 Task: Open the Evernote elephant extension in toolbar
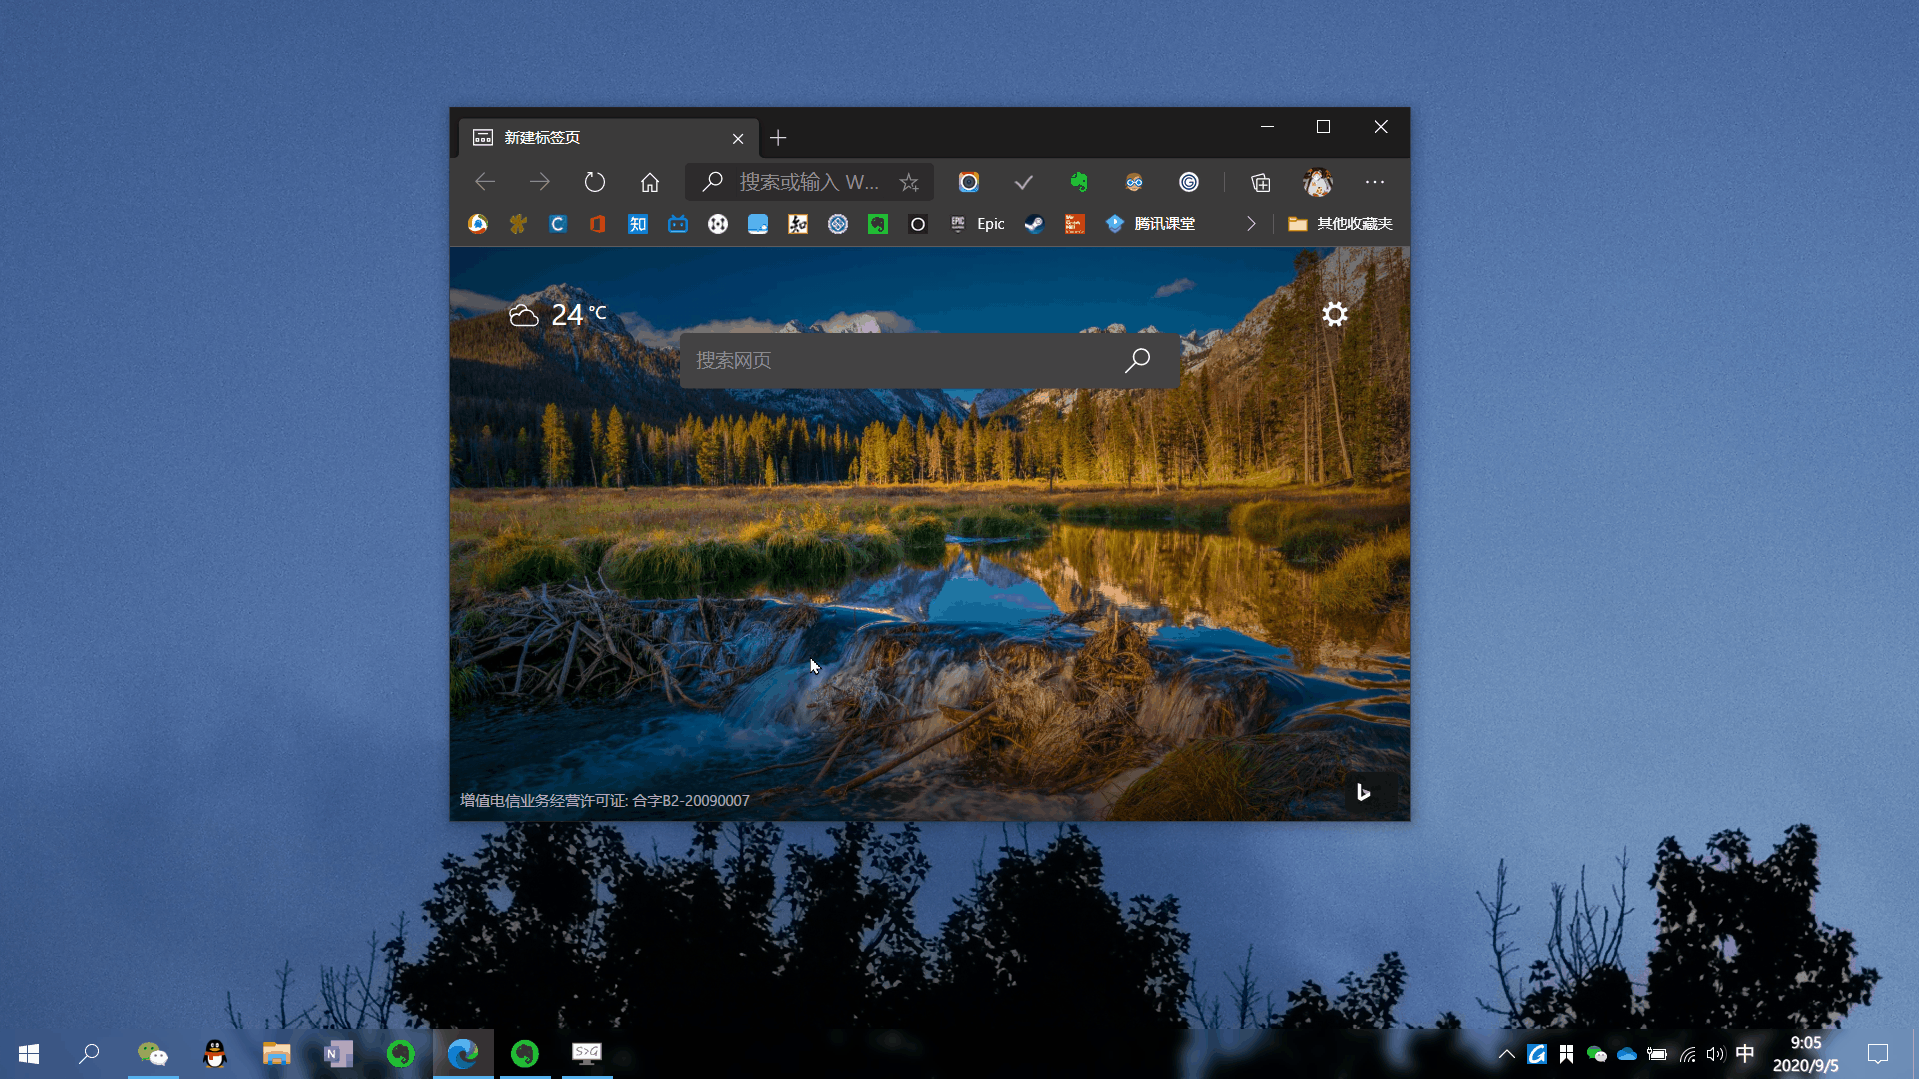[1078, 182]
